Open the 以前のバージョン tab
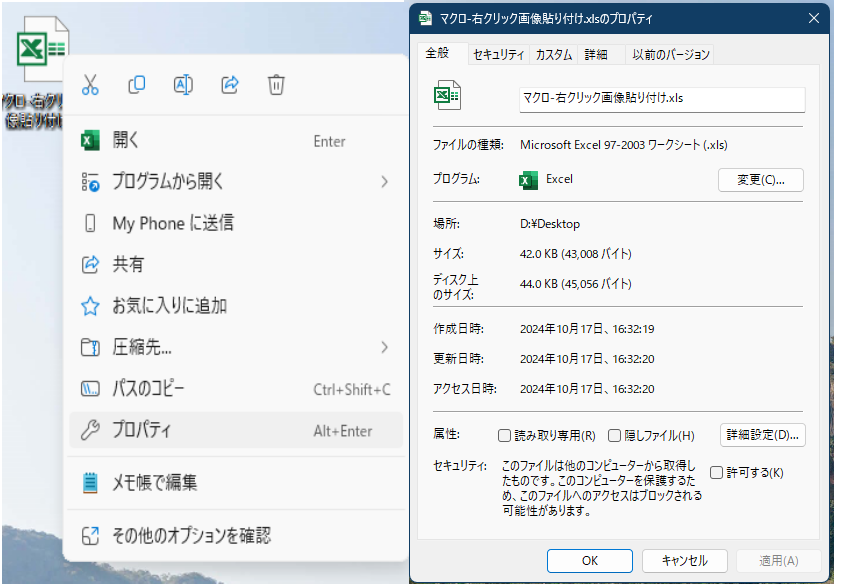 [670, 55]
